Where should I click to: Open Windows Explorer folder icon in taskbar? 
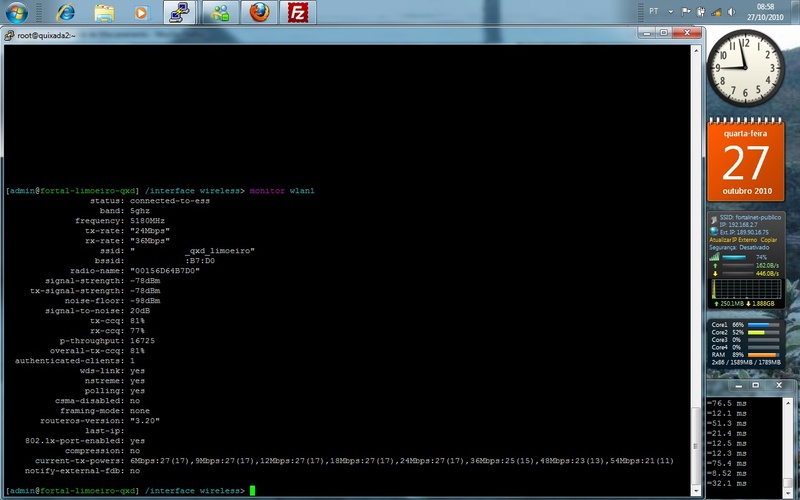coord(104,12)
